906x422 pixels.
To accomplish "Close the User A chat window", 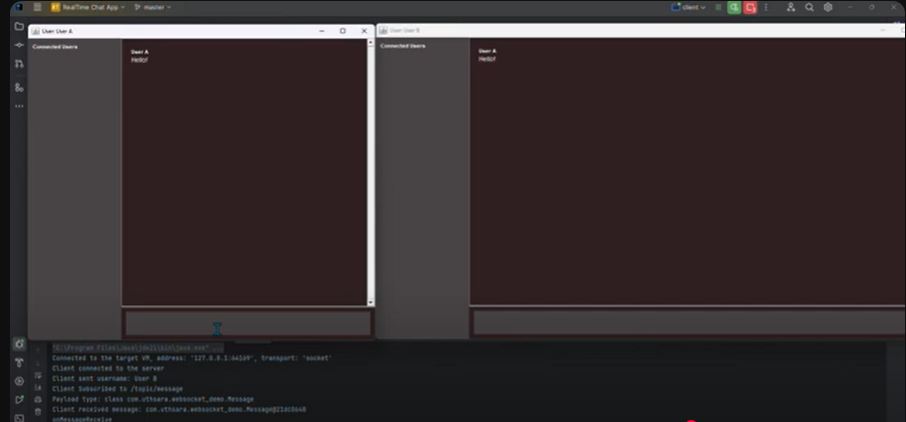I will (x=364, y=31).
